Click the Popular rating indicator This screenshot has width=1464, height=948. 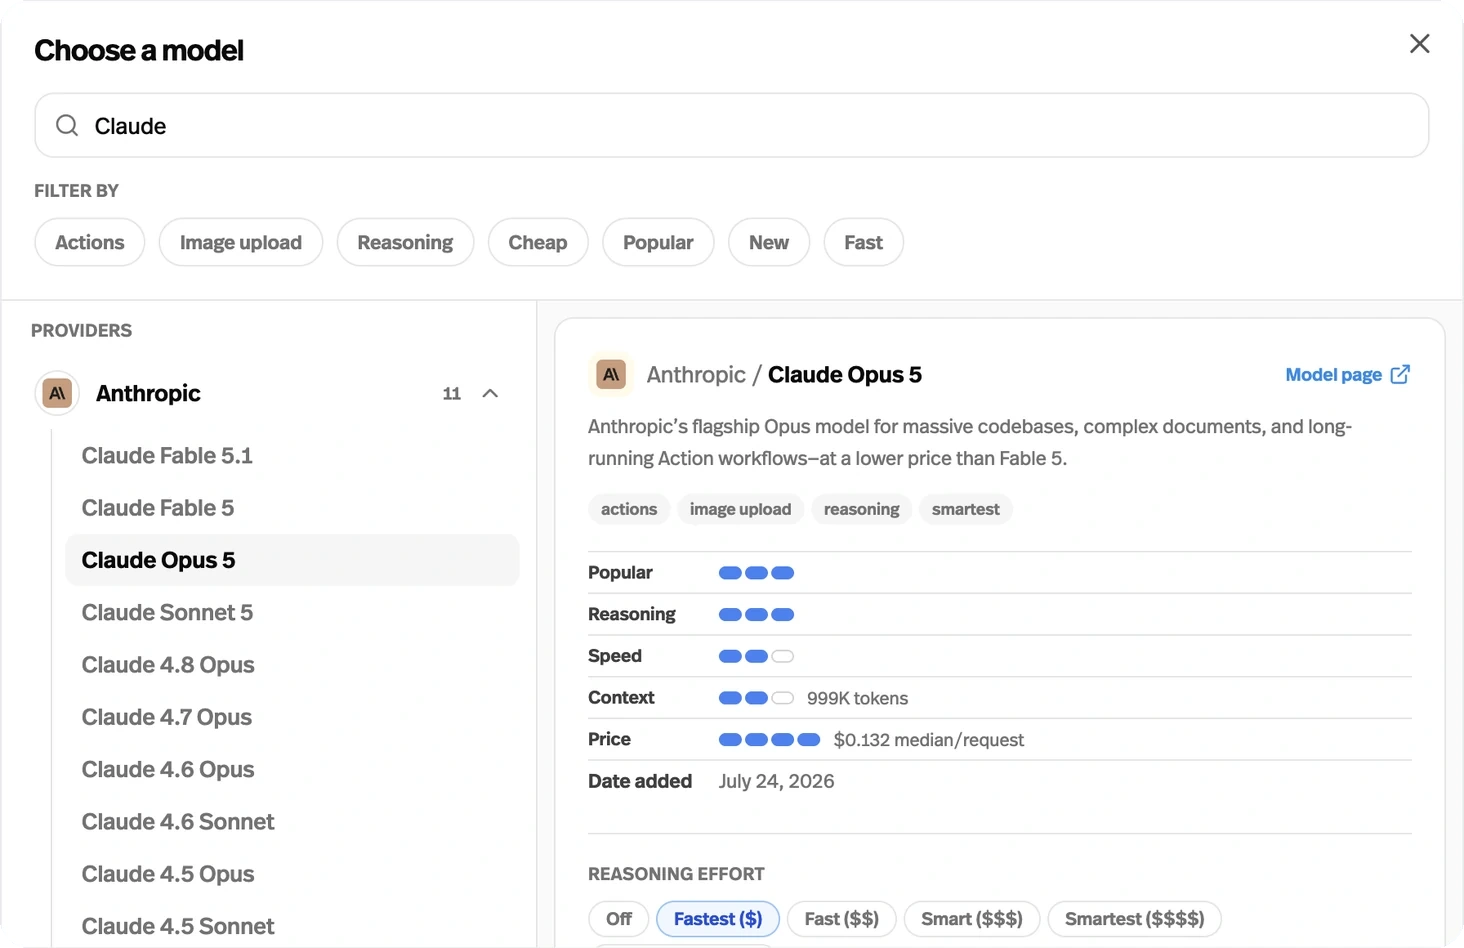tap(756, 573)
